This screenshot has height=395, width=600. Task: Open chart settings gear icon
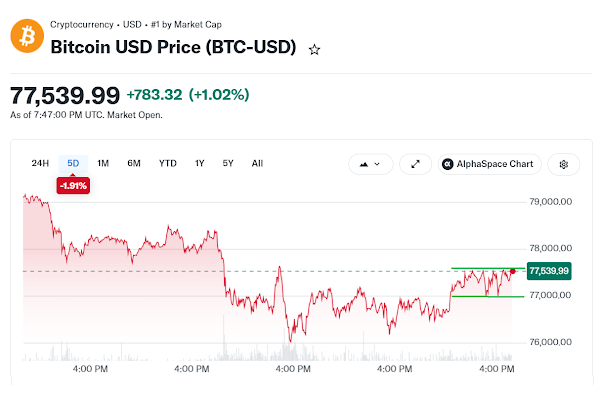[563, 164]
